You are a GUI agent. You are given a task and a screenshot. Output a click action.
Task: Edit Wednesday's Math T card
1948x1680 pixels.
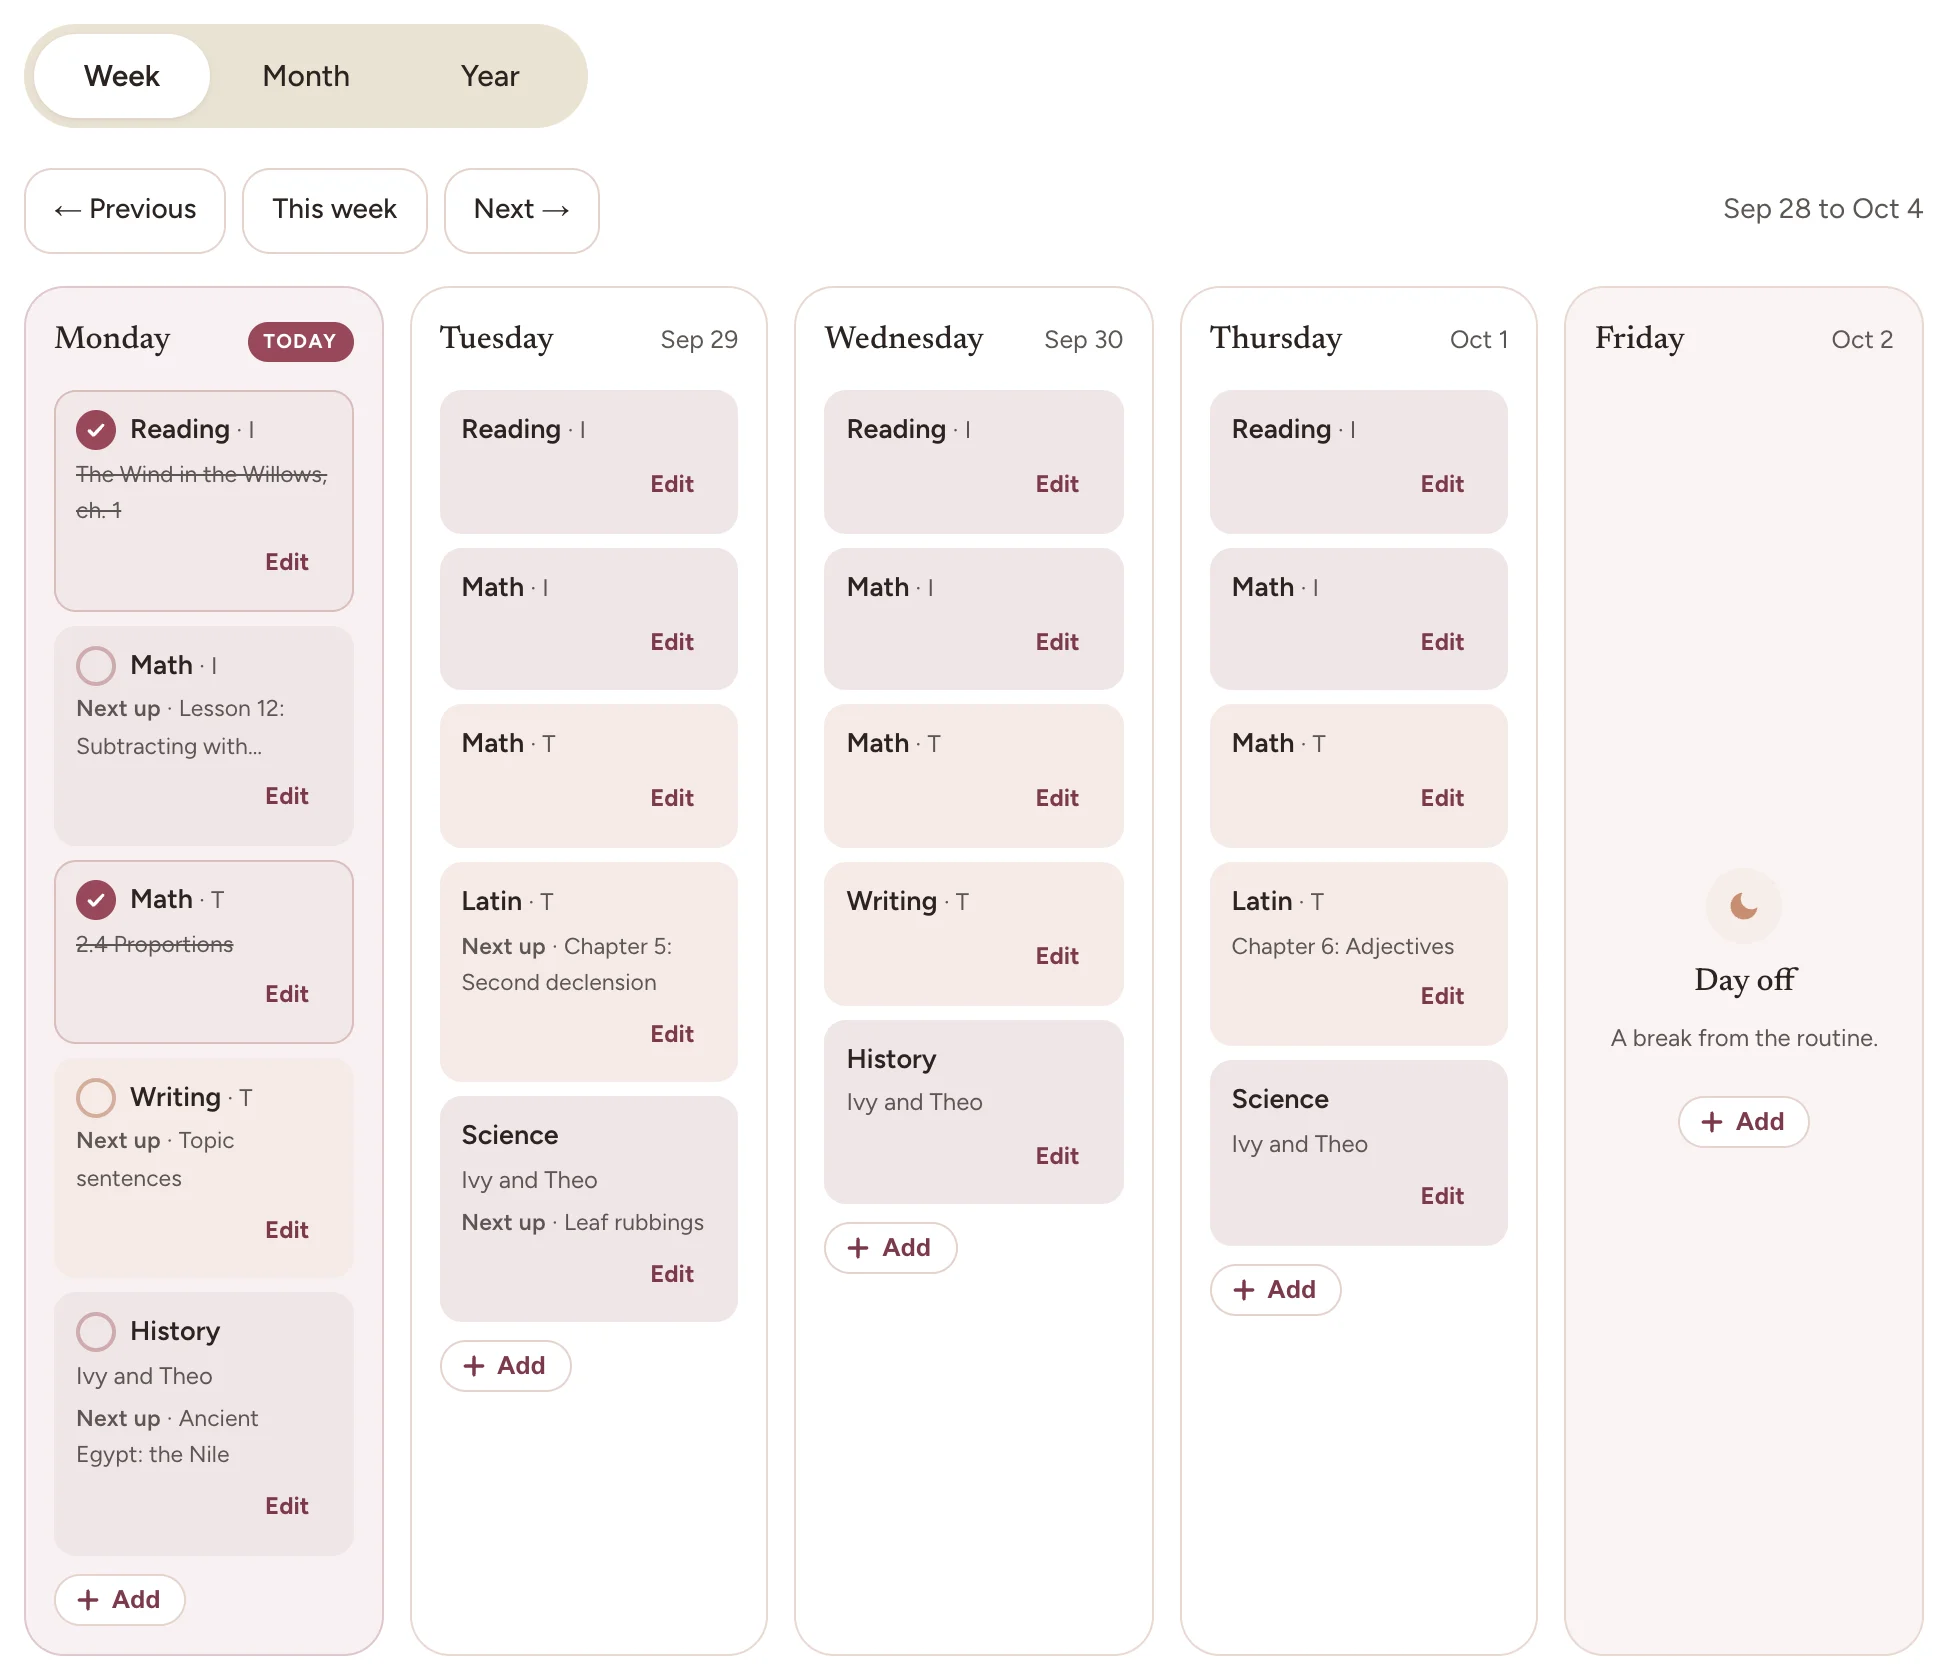point(1057,798)
